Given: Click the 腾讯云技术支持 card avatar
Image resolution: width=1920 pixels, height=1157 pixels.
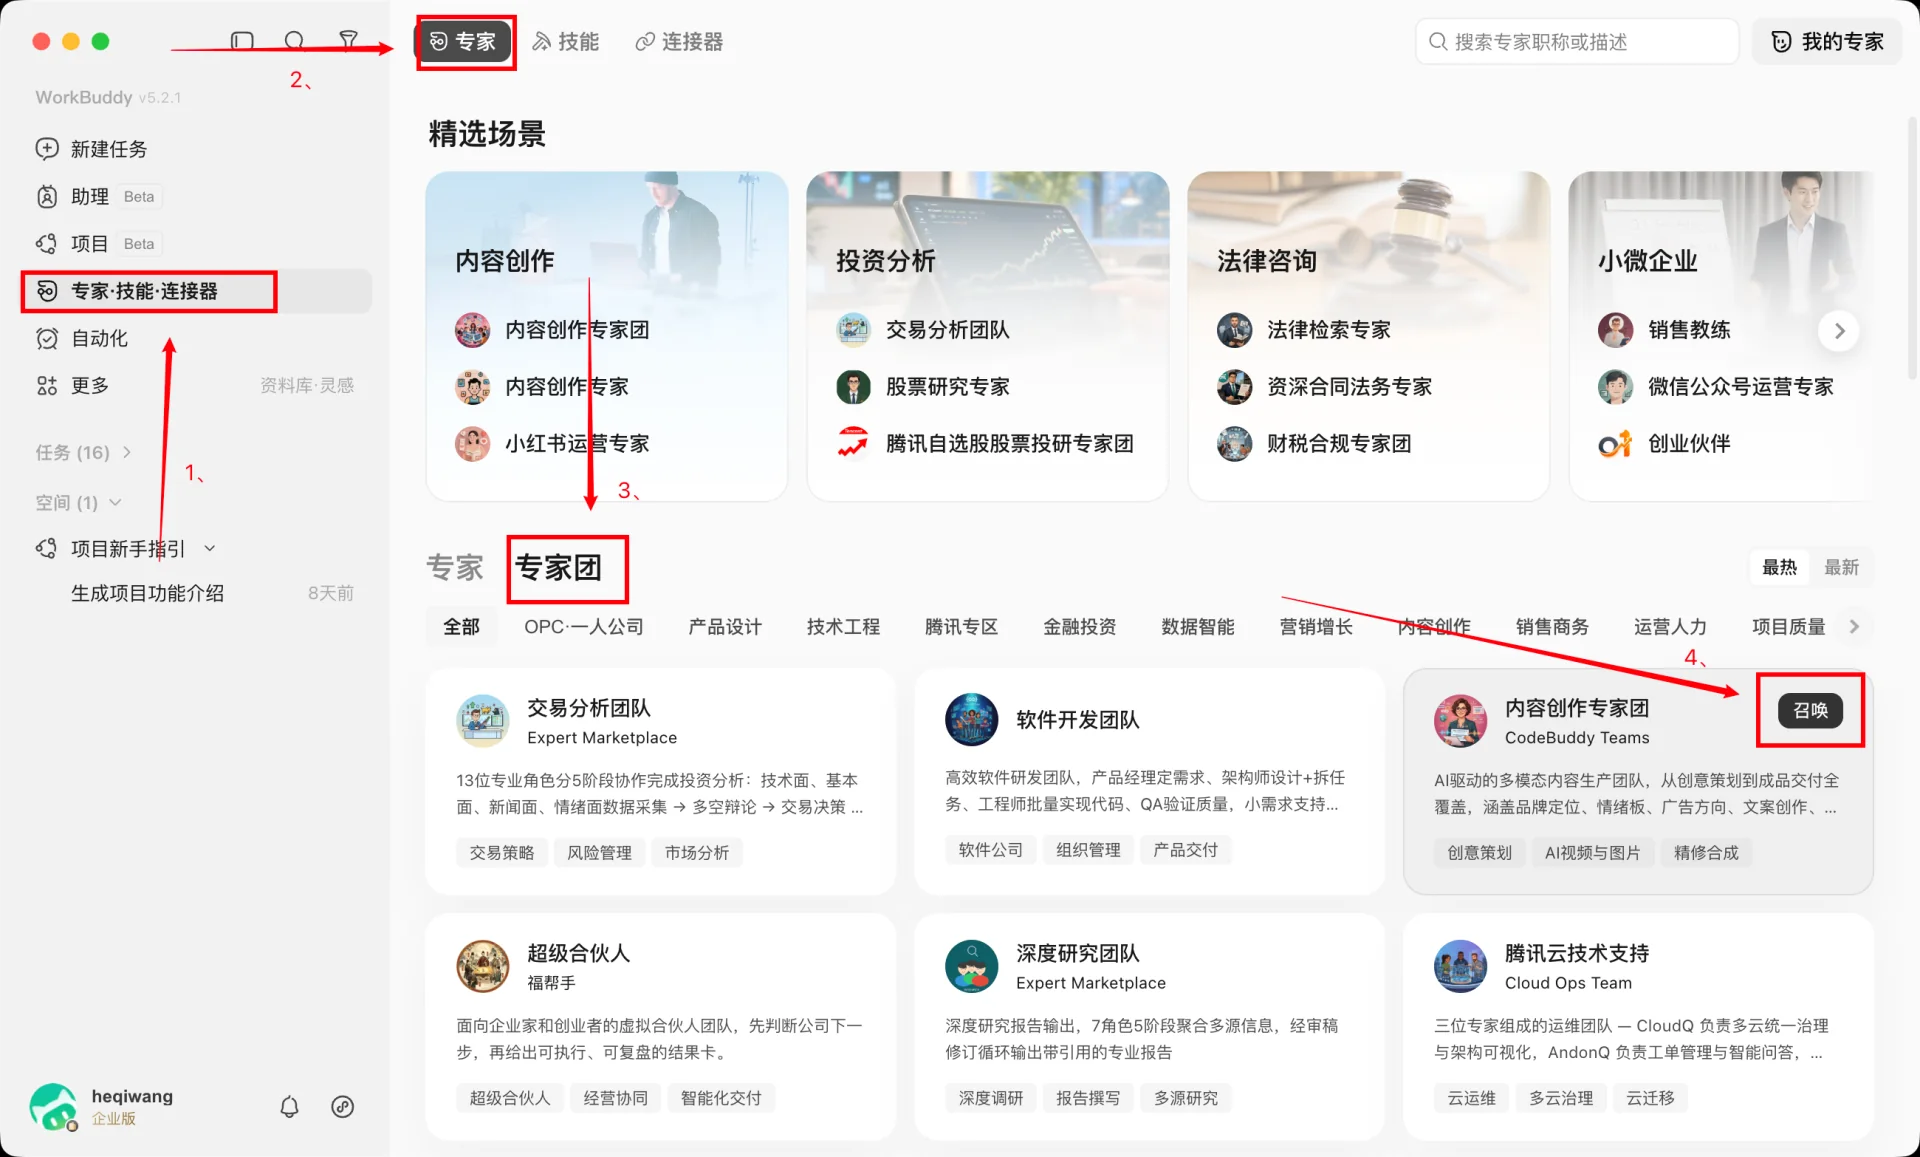Looking at the screenshot, I should pos(1460,966).
